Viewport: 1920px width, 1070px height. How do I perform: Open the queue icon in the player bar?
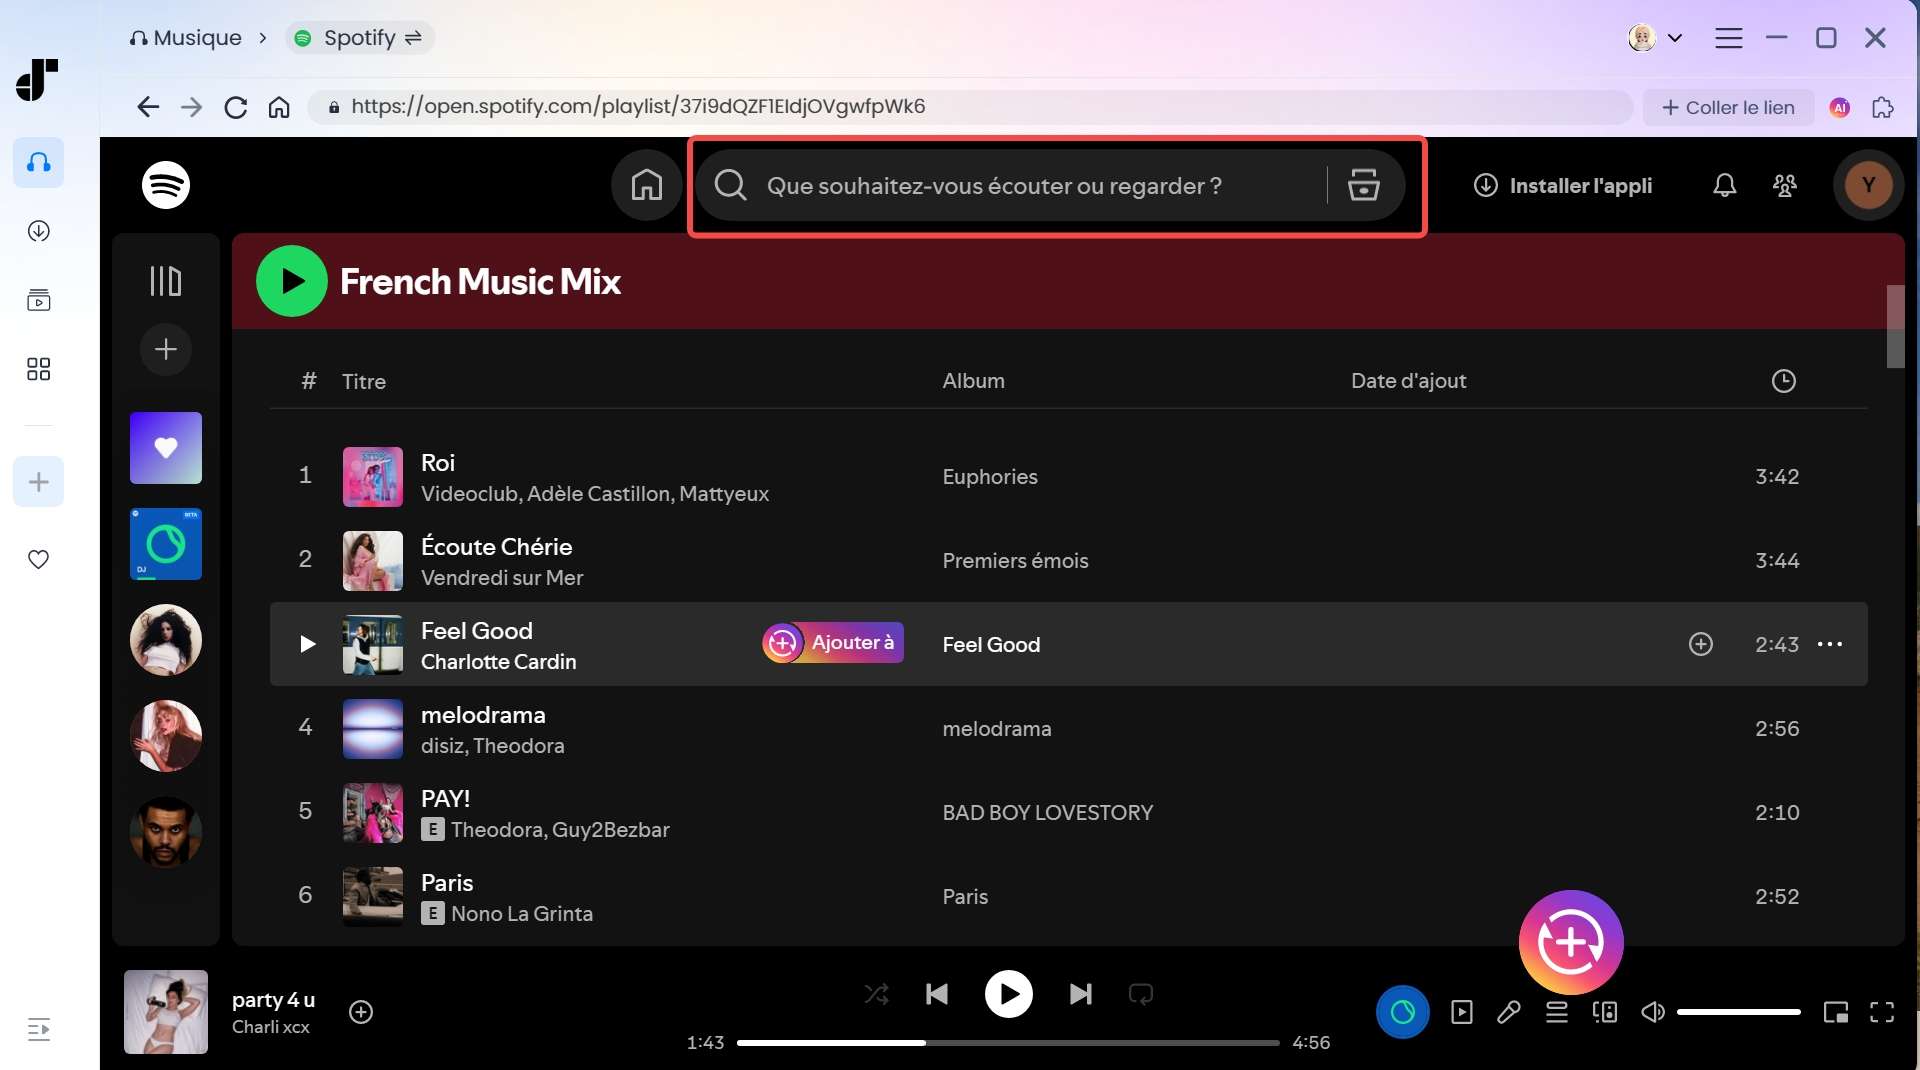pos(1556,1012)
